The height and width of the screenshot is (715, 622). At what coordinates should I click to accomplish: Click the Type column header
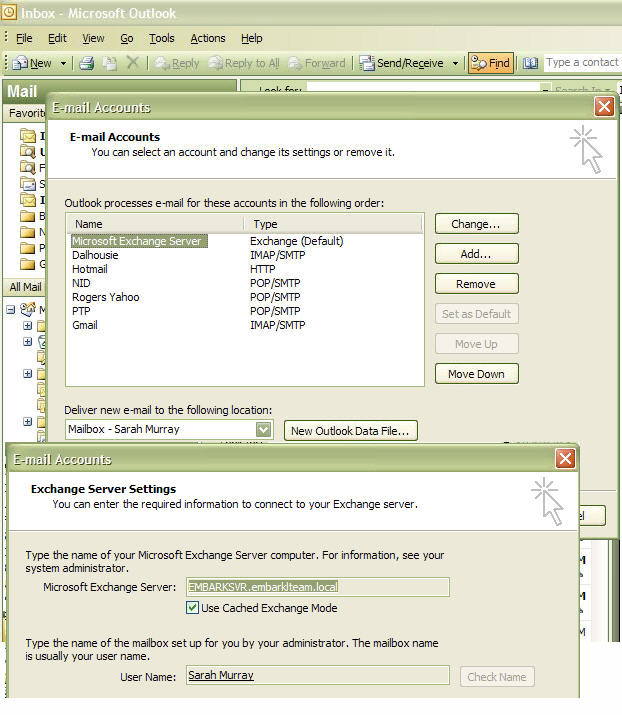point(334,224)
